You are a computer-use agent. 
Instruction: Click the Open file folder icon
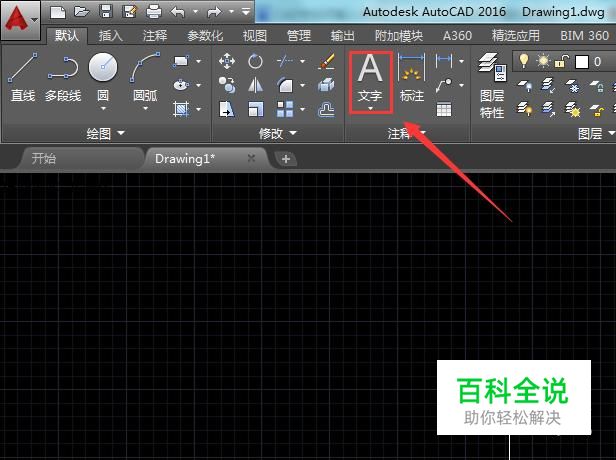pyautogui.click(x=81, y=12)
